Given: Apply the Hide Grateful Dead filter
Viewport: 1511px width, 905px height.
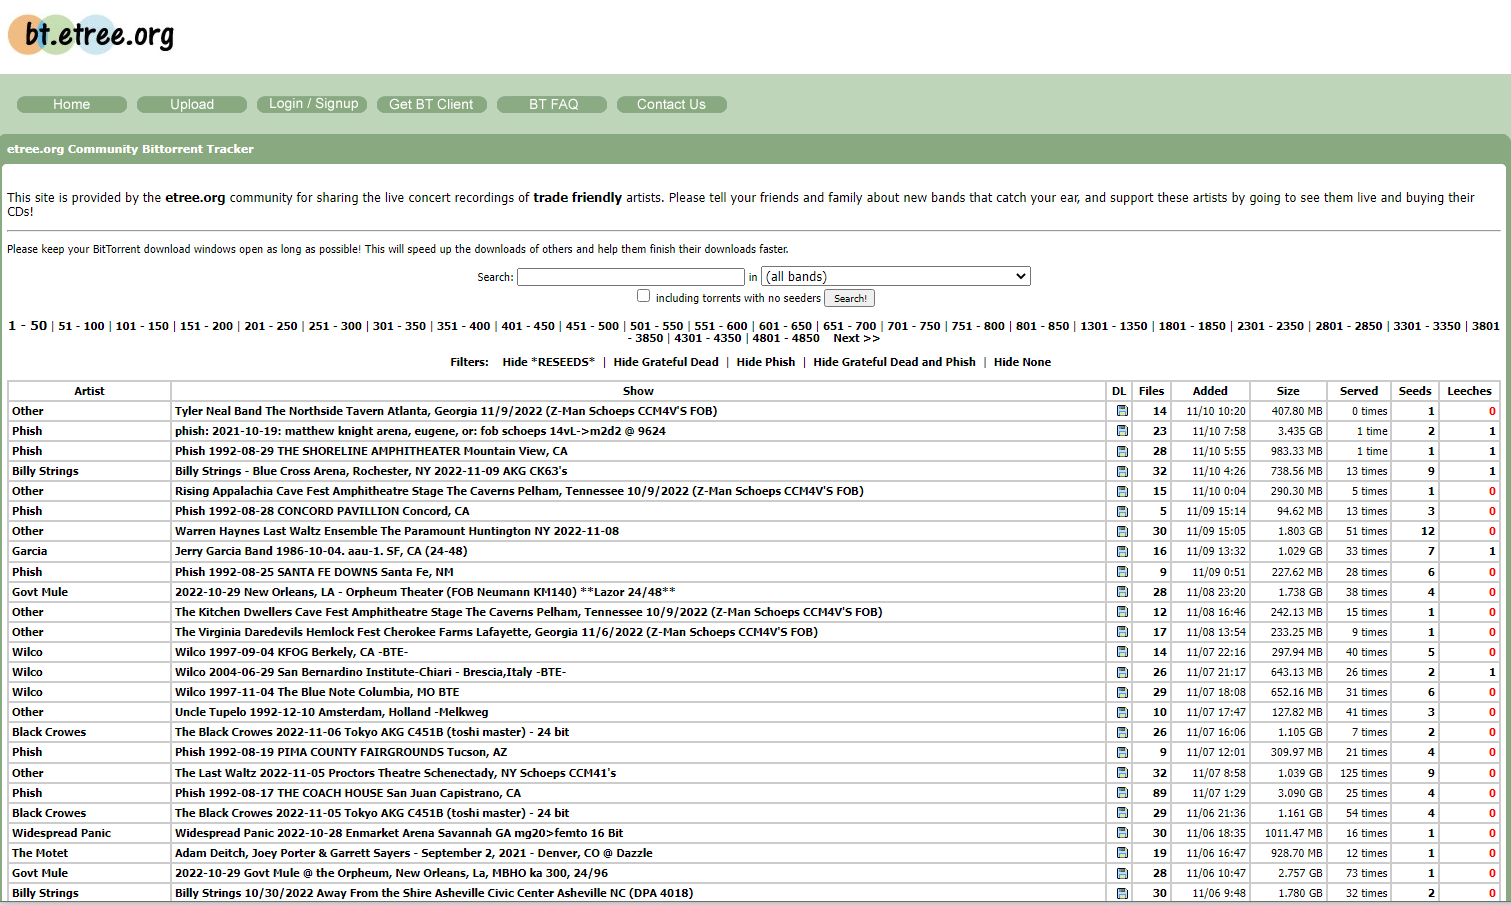Looking at the screenshot, I should tap(666, 362).
